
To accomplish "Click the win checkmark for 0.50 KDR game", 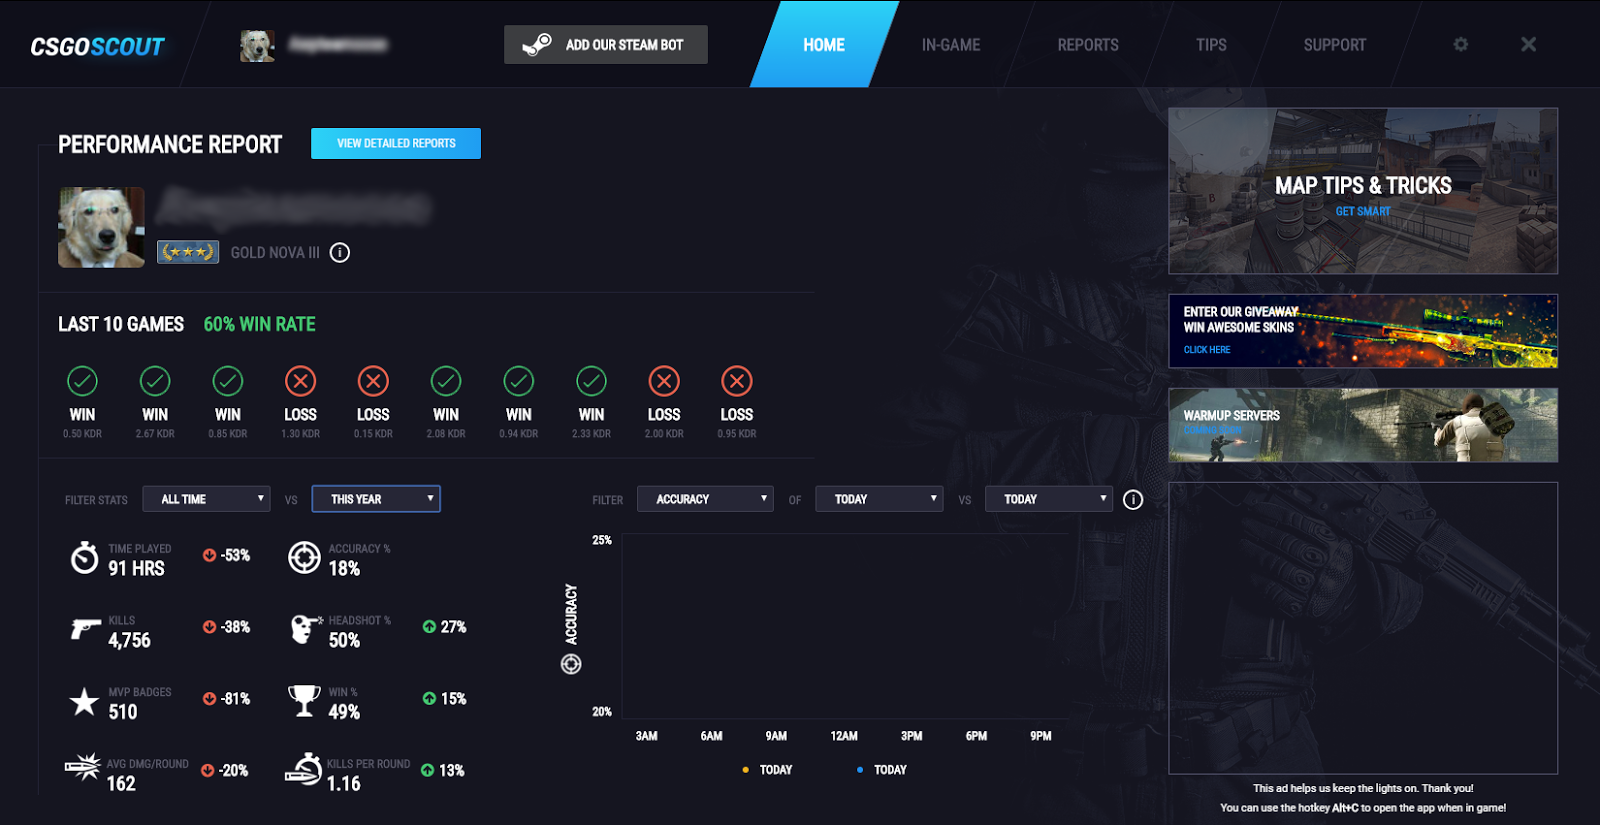I will click(82, 381).
